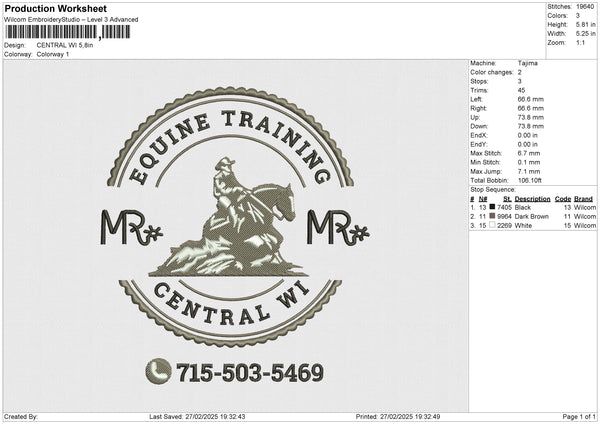Click the 'Brand' column header

tap(583, 199)
